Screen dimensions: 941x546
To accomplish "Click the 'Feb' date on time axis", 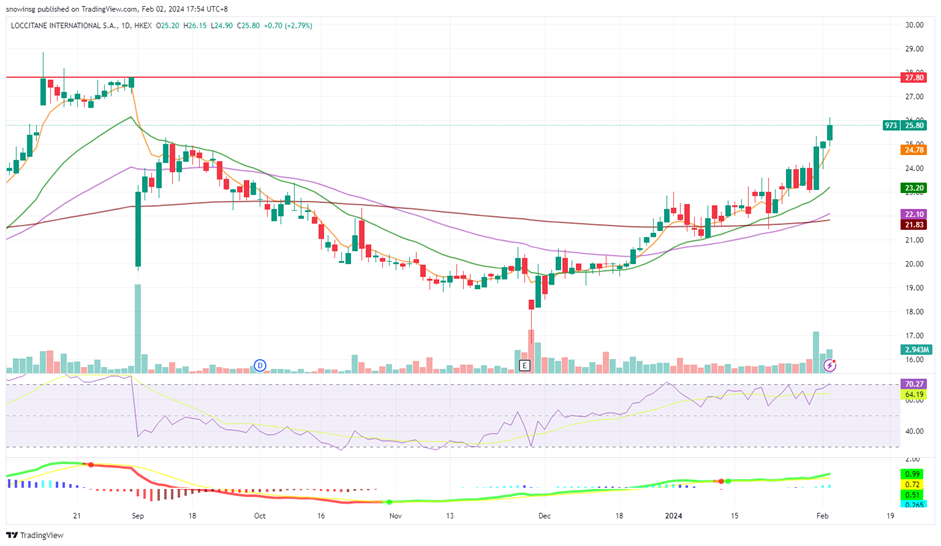I will 823,516.
